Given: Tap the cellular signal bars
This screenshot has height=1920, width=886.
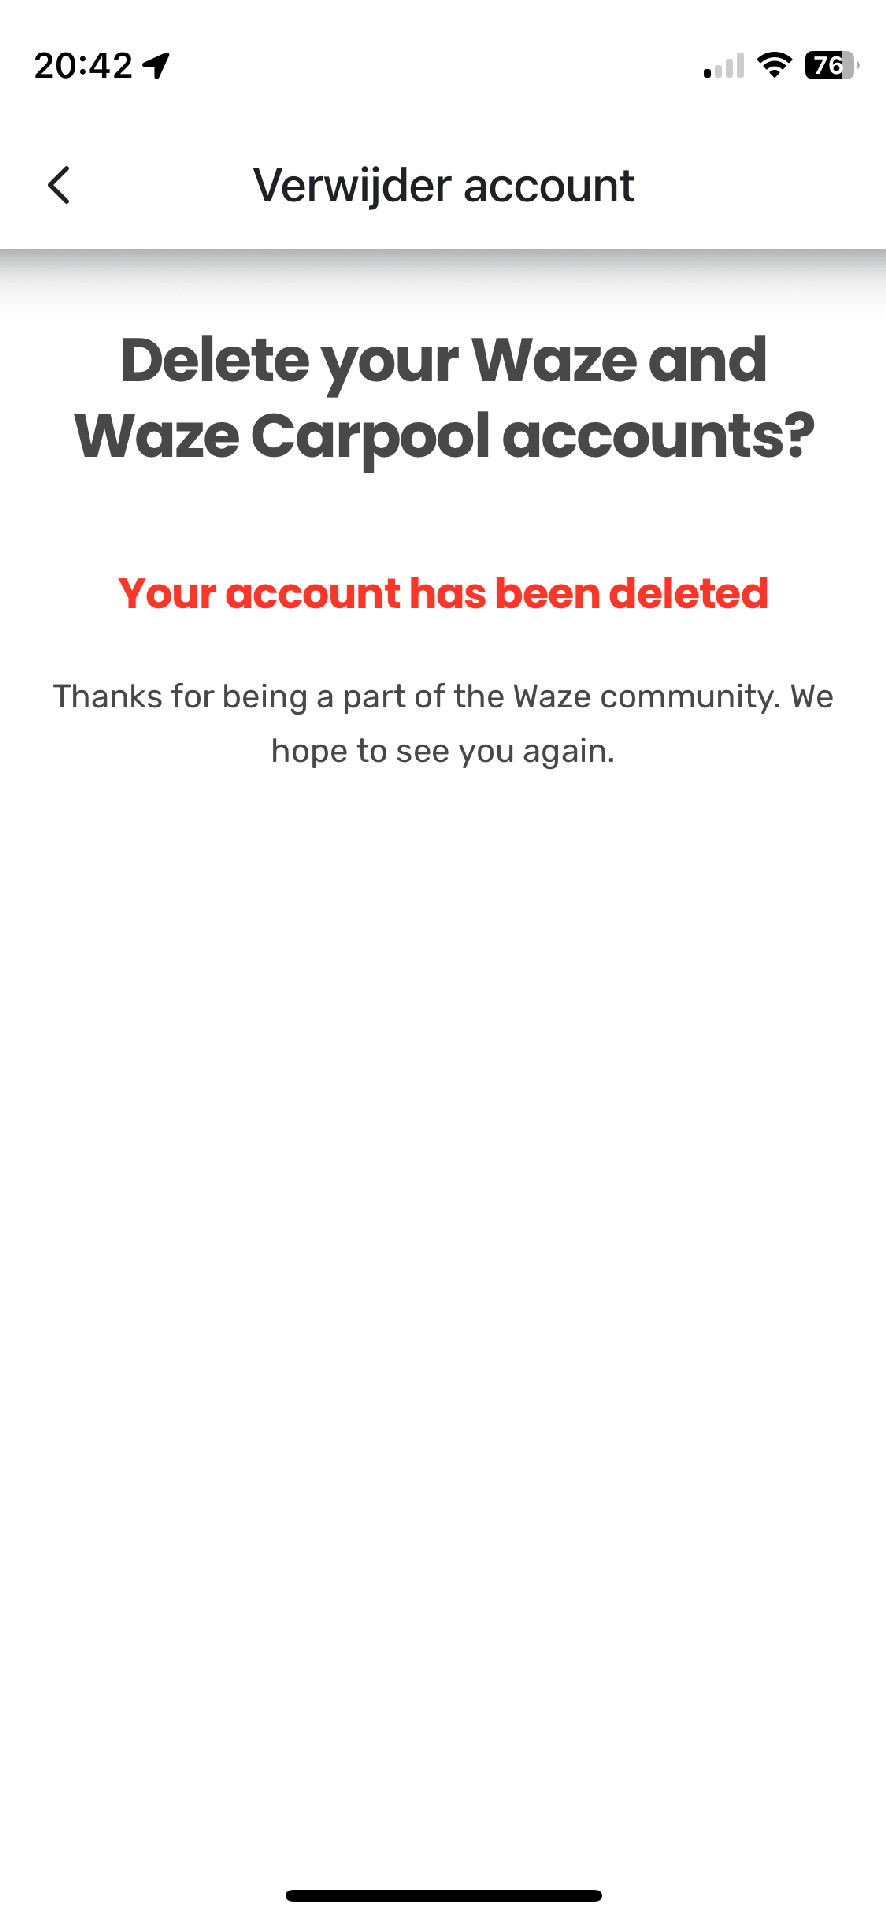Looking at the screenshot, I should coord(724,66).
